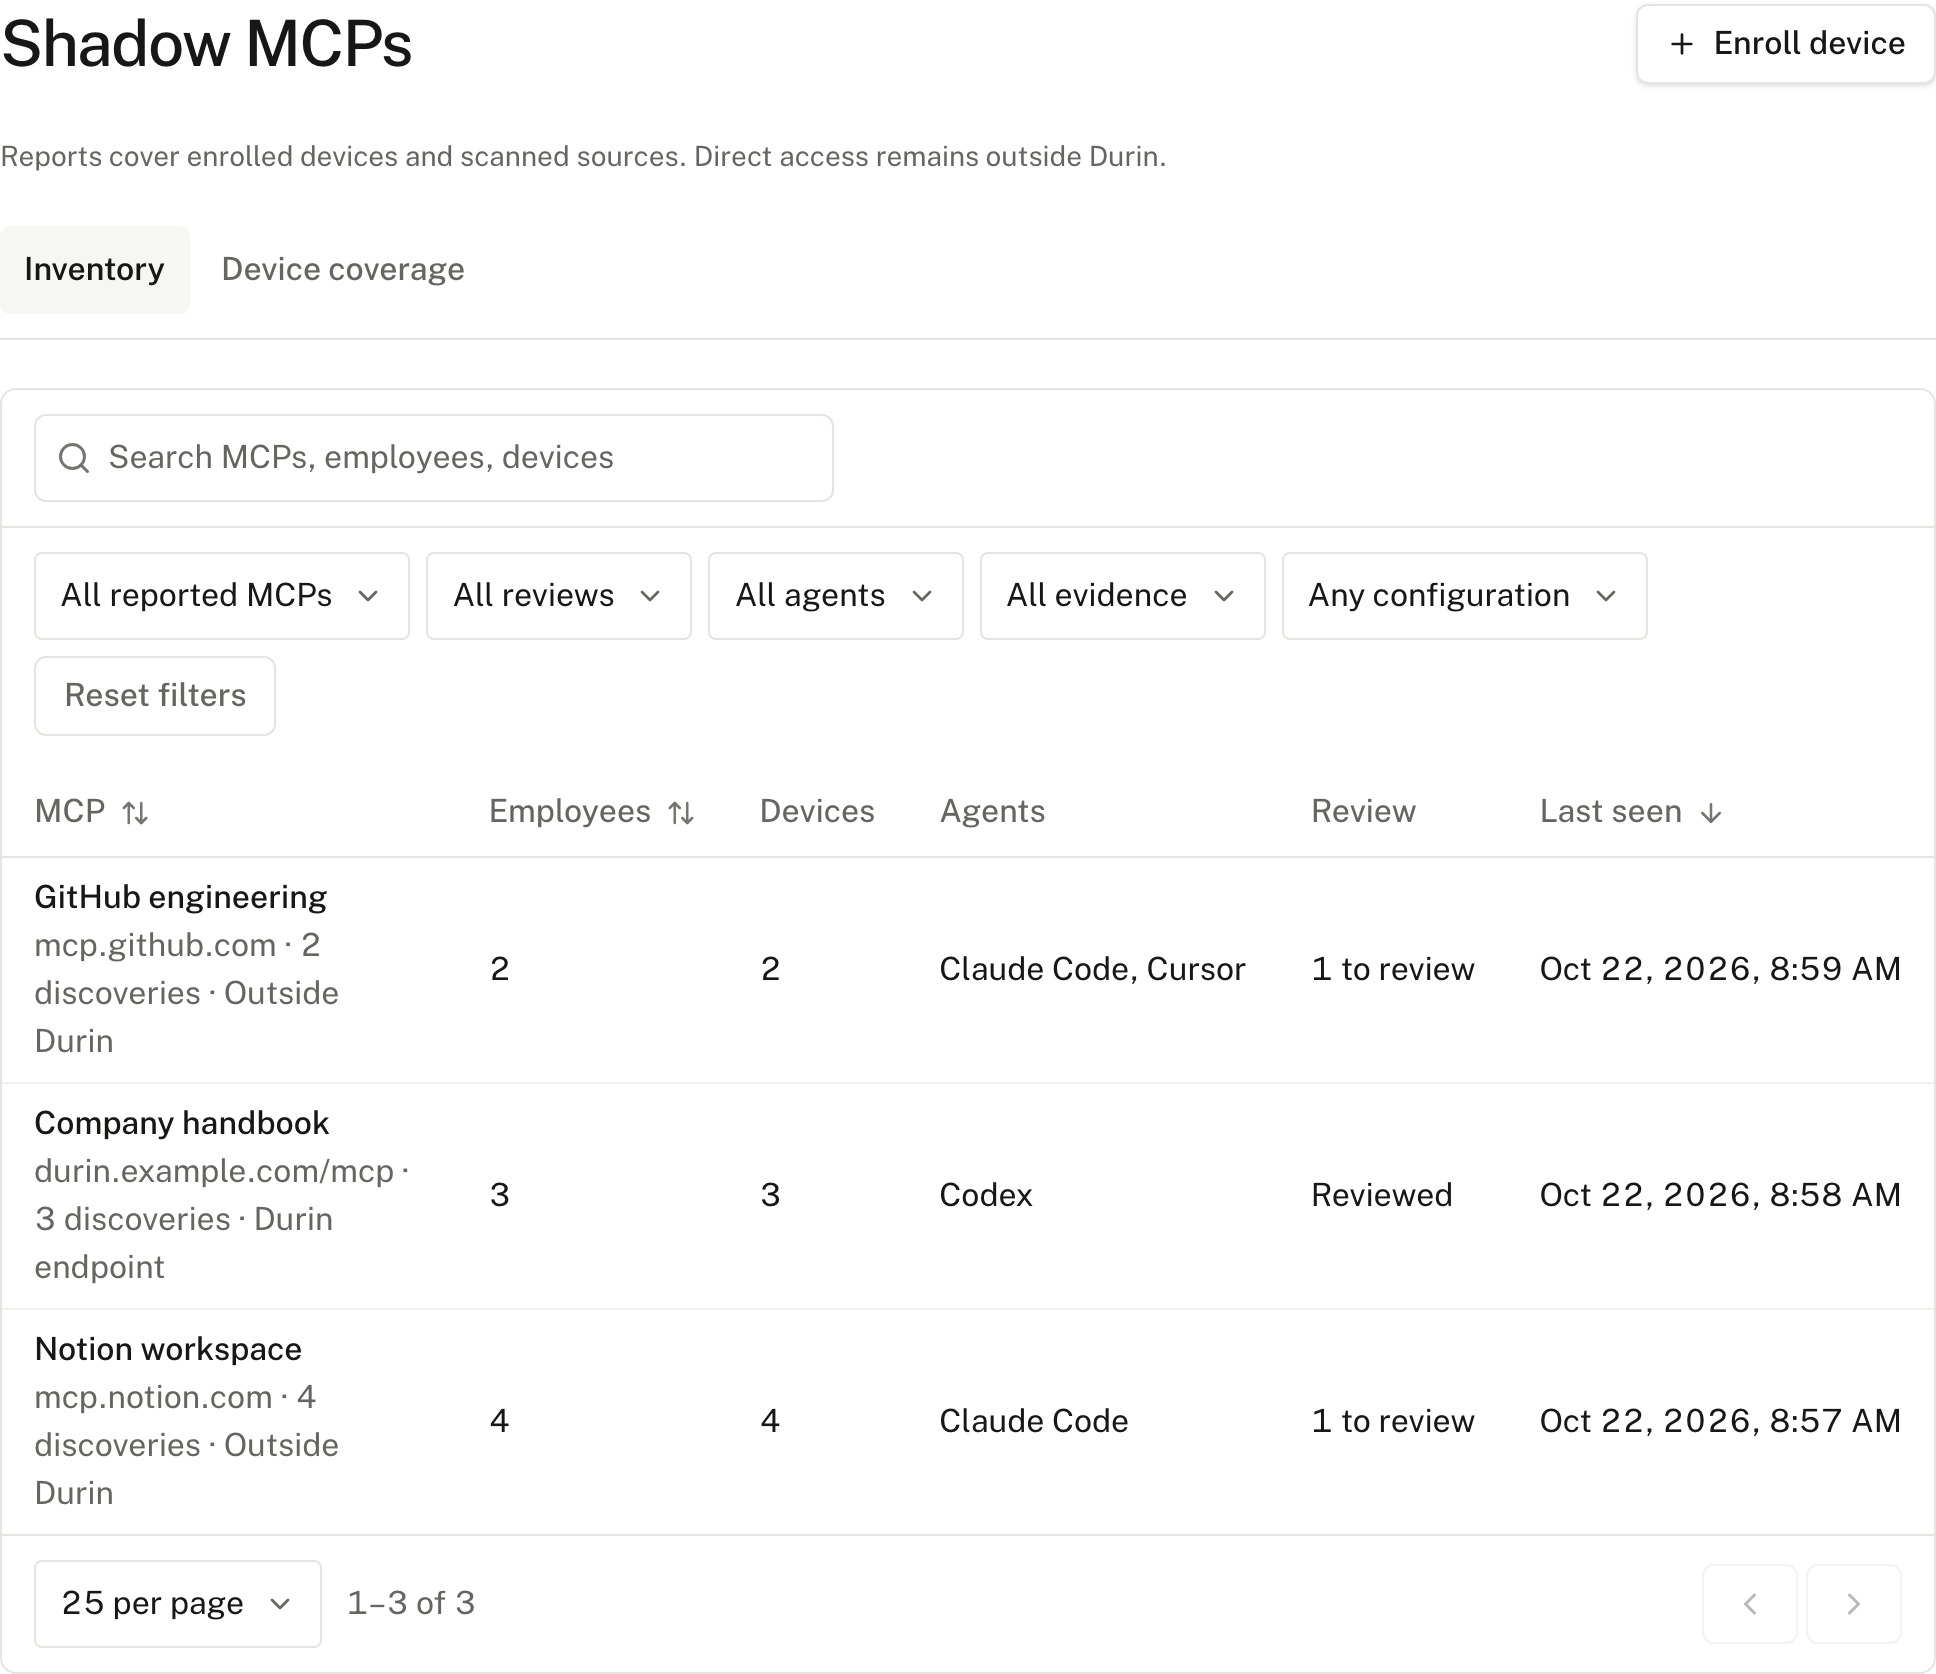Sort by MCP column arrows icon

click(x=135, y=813)
